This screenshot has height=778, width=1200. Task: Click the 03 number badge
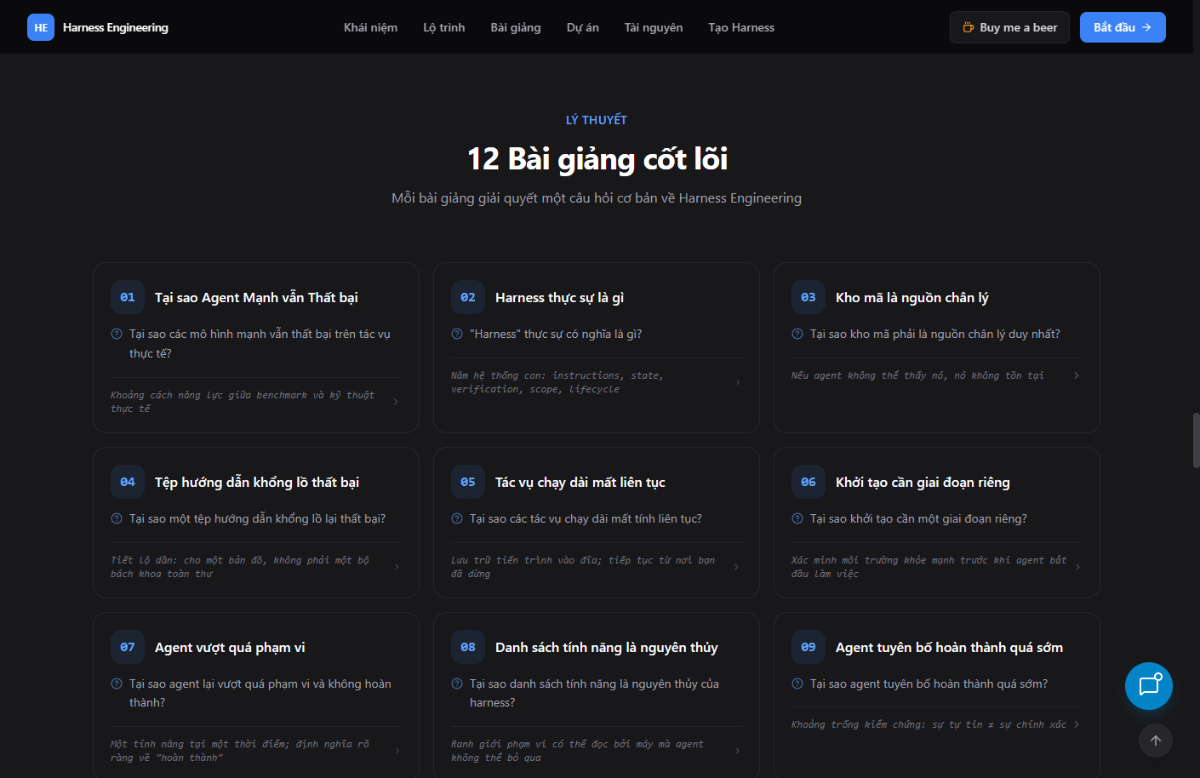[809, 297]
